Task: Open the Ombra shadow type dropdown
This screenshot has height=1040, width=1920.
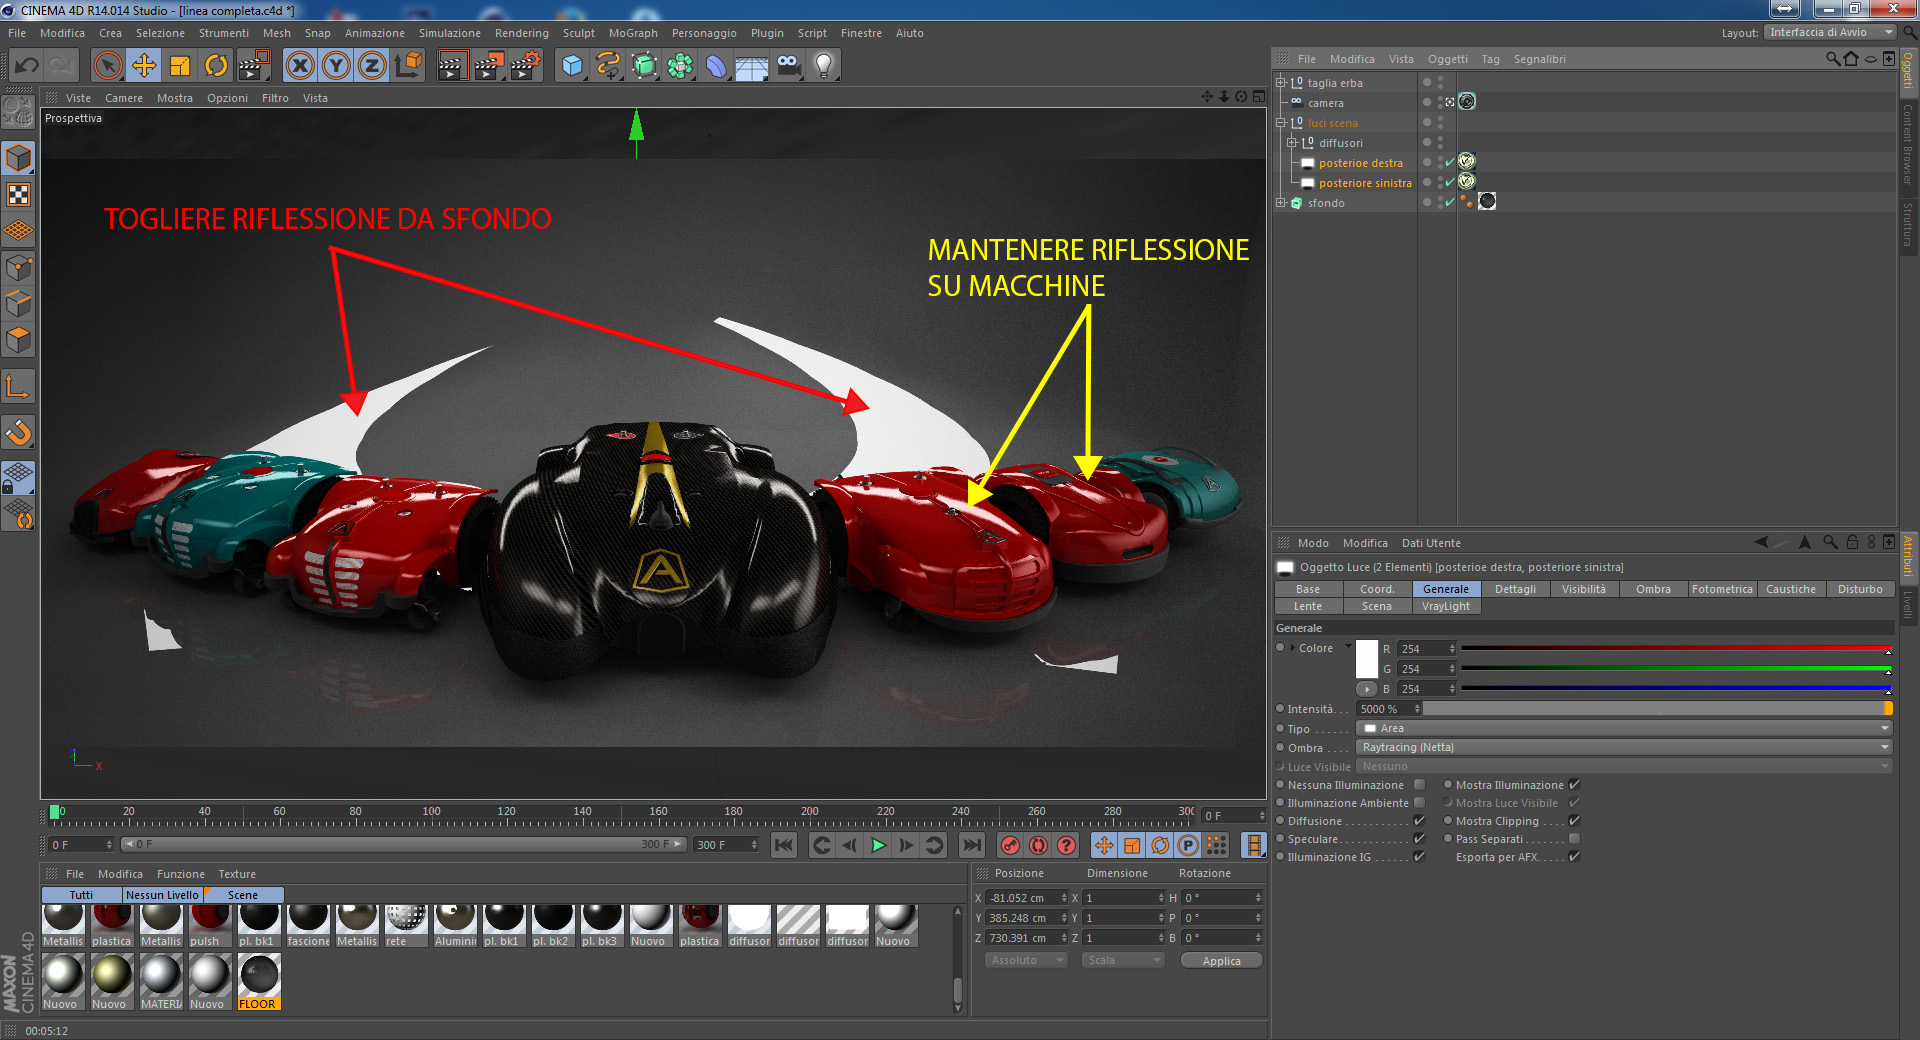Action: click(1624, 747)
